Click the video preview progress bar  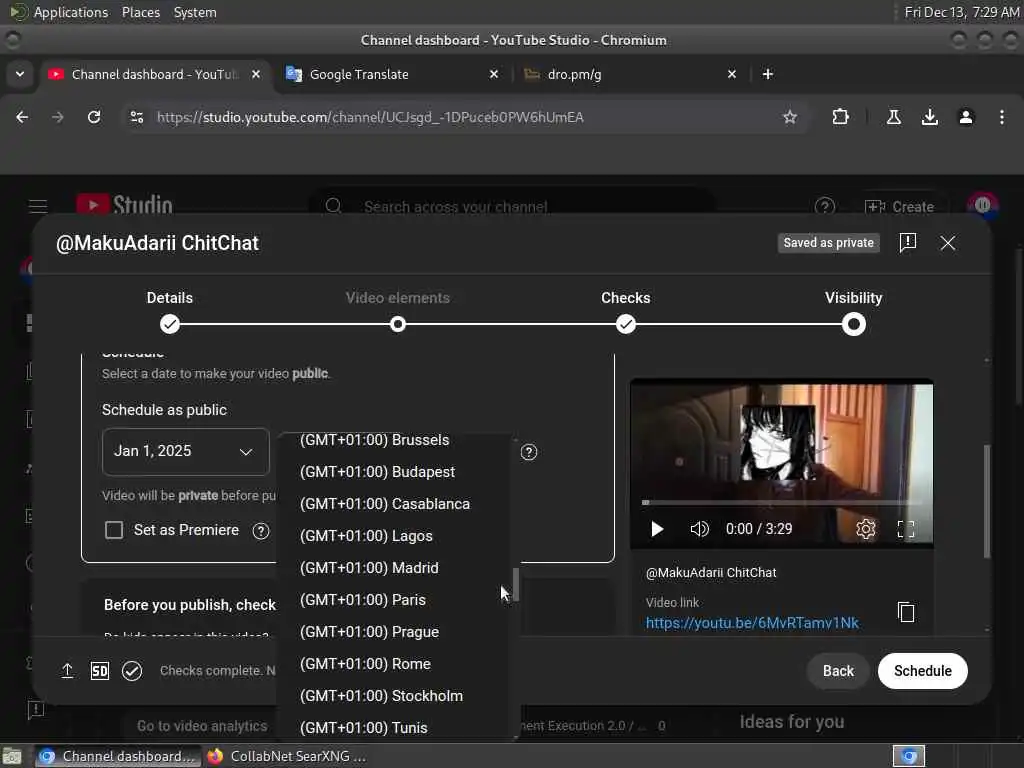780,502
